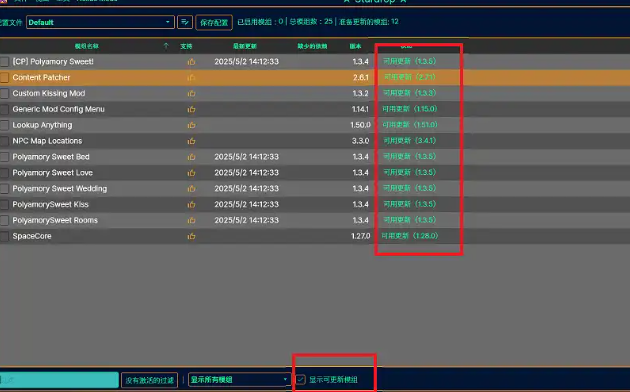The height and width of the screenshot is (392, 630).
Task: Click version 3.3.0 in NPC Map Locations row
Action: pyautogui.click(x=360, y=141)
